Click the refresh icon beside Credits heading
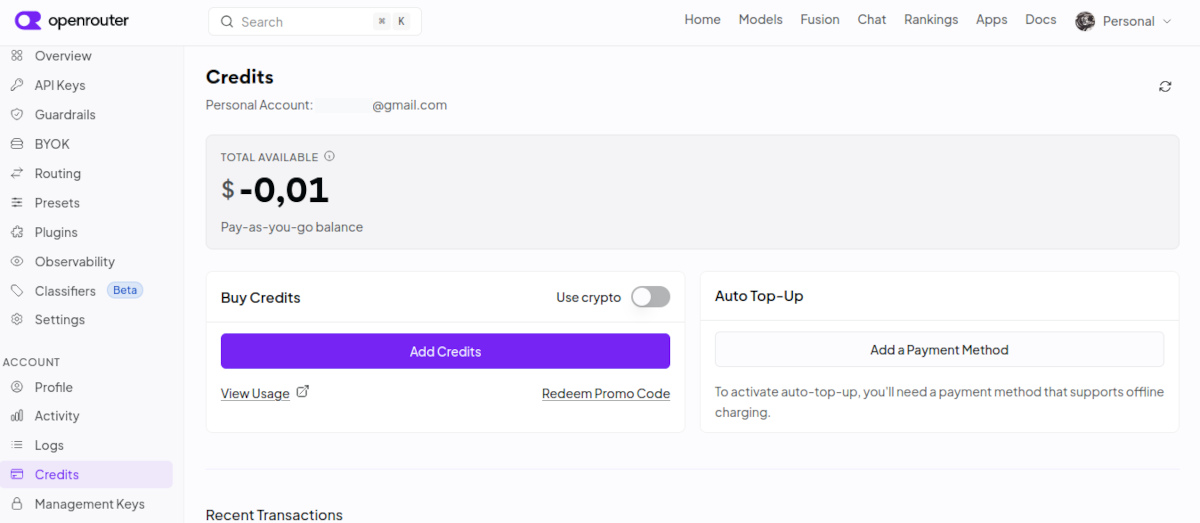The height and width of the screenshot is (523, 1200). pyautogui.click(x=1165, y=87)
